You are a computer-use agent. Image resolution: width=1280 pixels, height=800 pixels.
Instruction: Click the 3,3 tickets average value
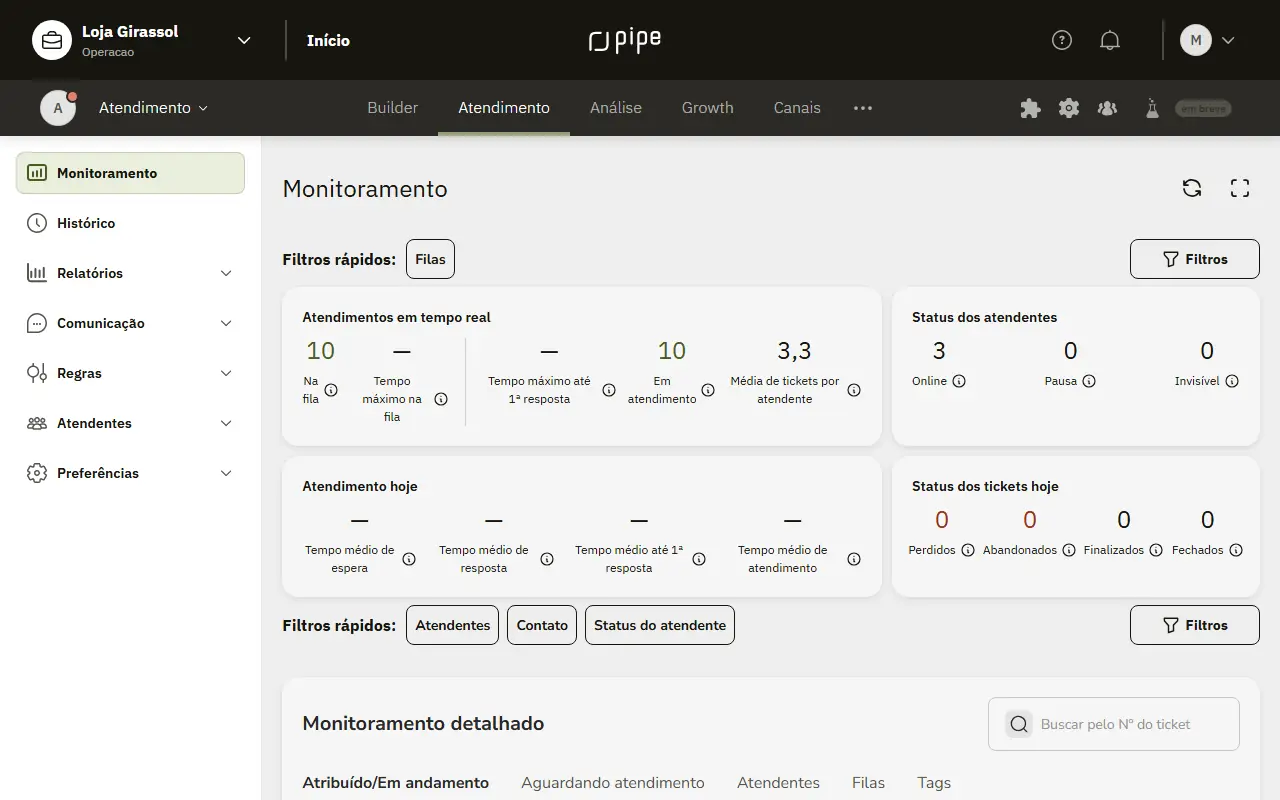[x=794, y=350]
